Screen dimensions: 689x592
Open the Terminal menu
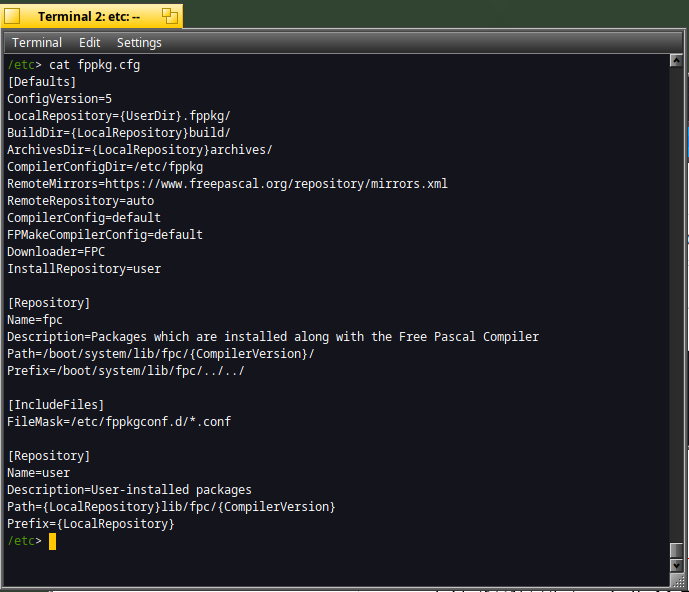[x=37, y=43]
